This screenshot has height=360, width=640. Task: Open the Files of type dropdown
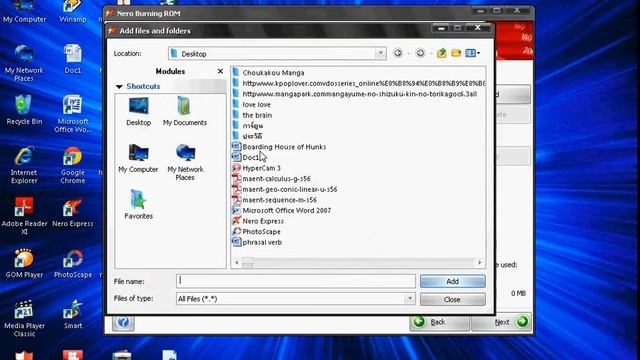(410, 299)
